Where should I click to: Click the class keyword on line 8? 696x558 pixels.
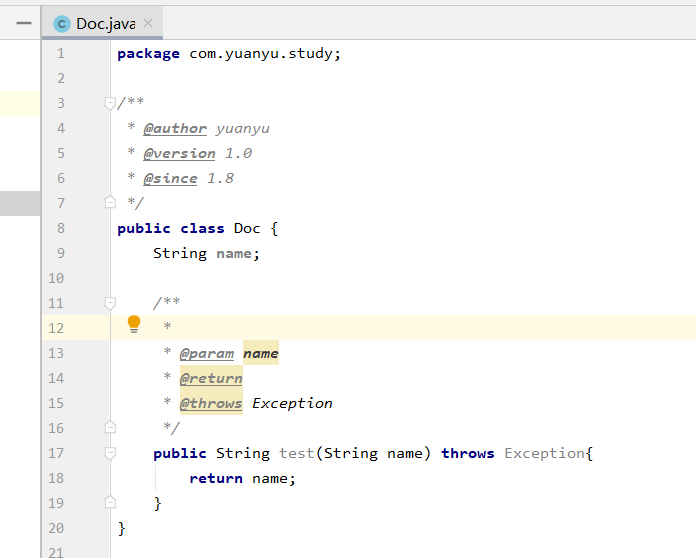point(202,228)
